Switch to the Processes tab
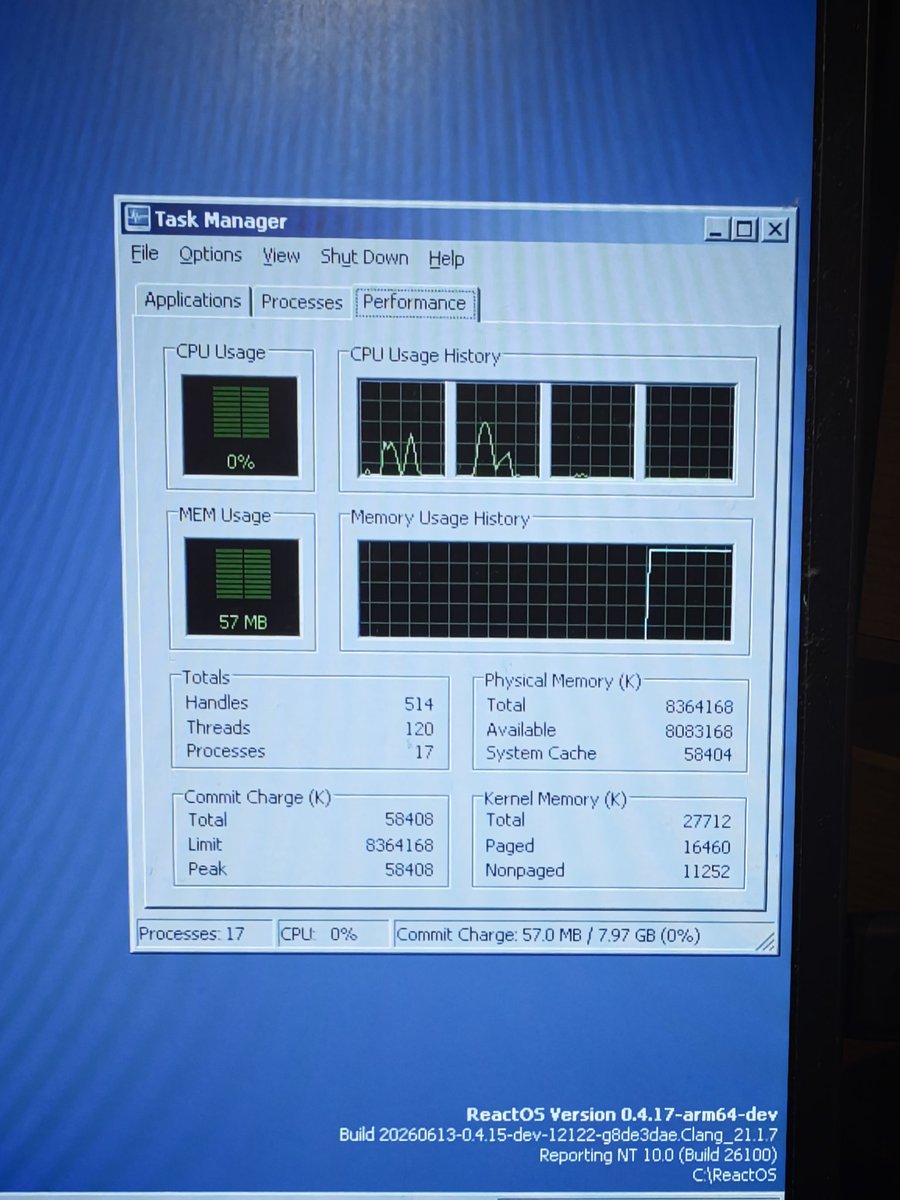This screenshot has height=1200, width=900. (x=302, y=302)
